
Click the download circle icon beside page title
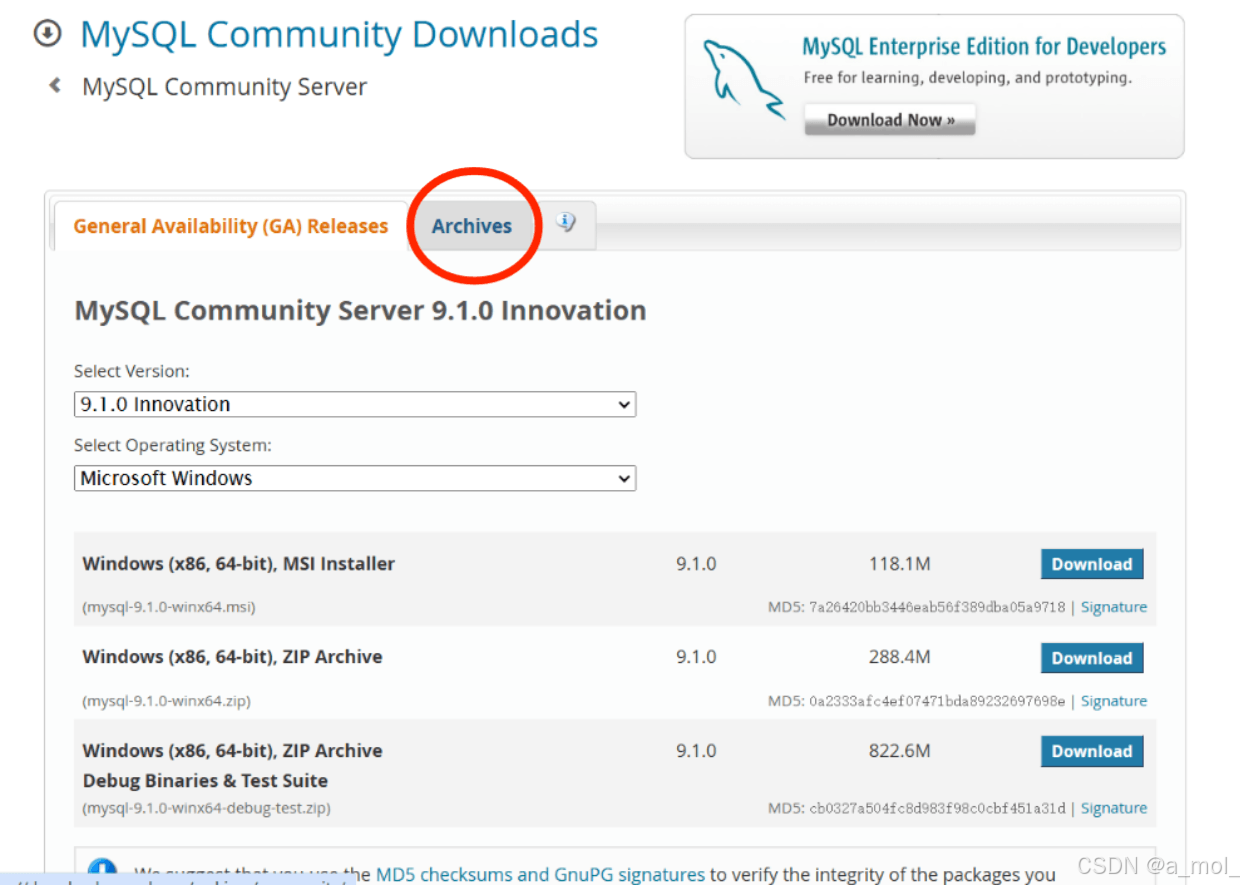[x=47, y=34]
